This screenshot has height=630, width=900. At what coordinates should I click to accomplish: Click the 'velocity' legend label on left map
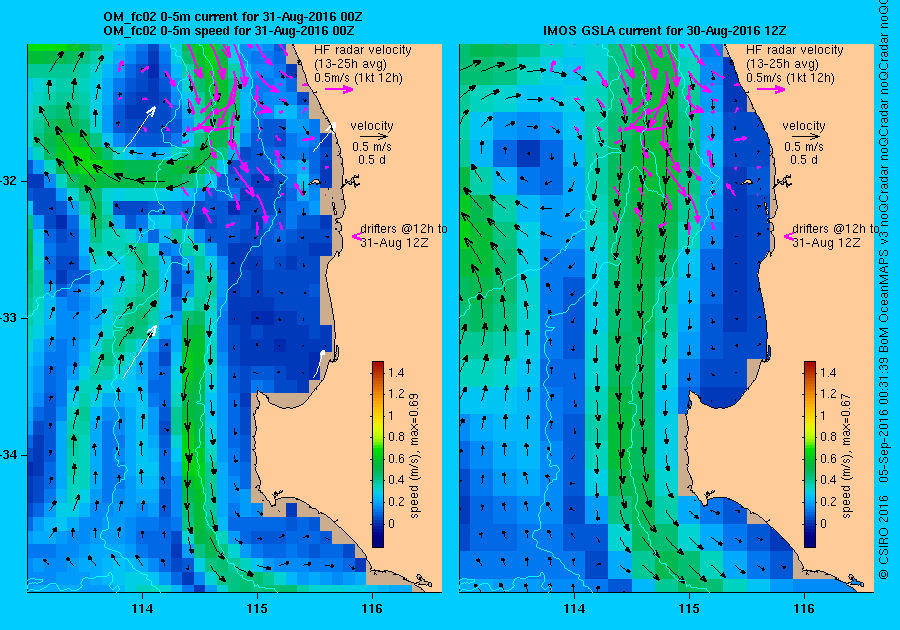(372, 126)
